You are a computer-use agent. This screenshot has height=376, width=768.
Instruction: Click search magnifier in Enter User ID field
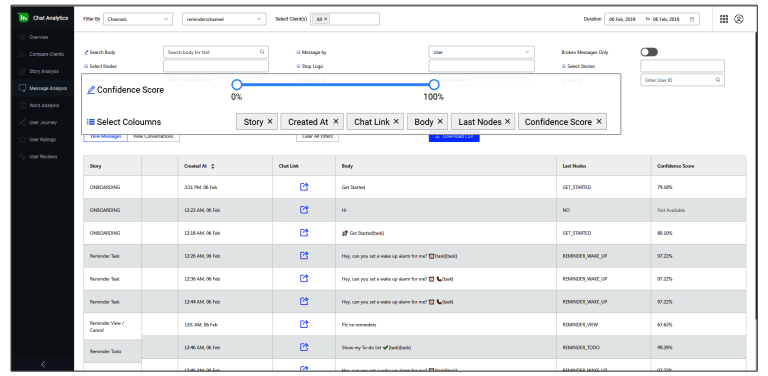pos(718,80)
